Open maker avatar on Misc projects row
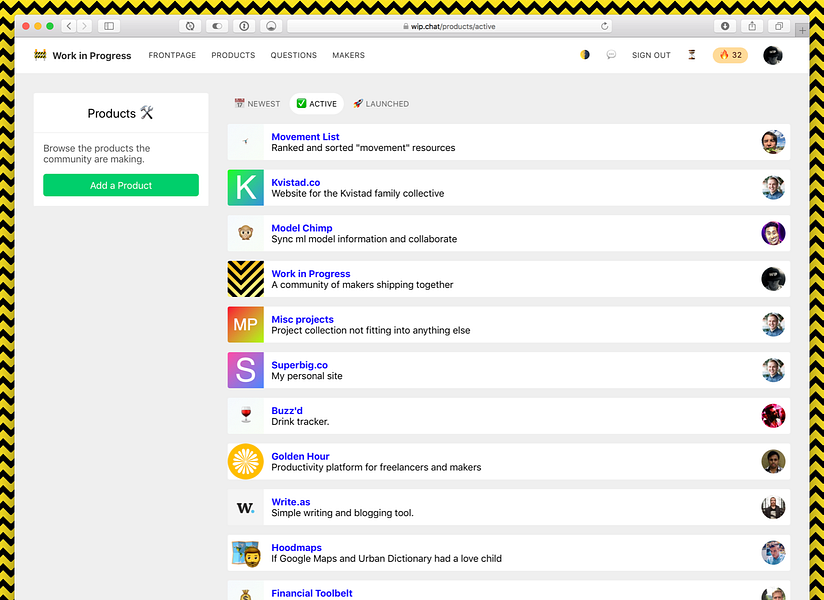Screen dimensions: 824x600 (x=773, y=324)
